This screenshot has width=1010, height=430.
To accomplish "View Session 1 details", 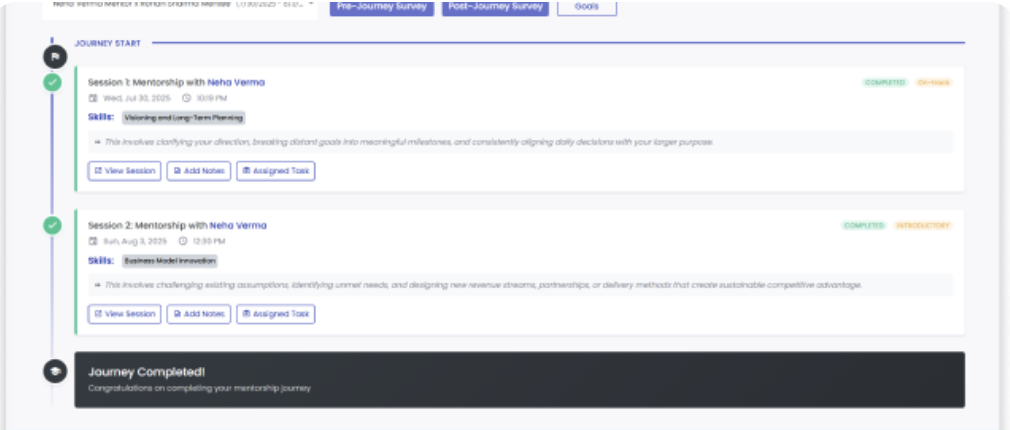I will 124,171.
